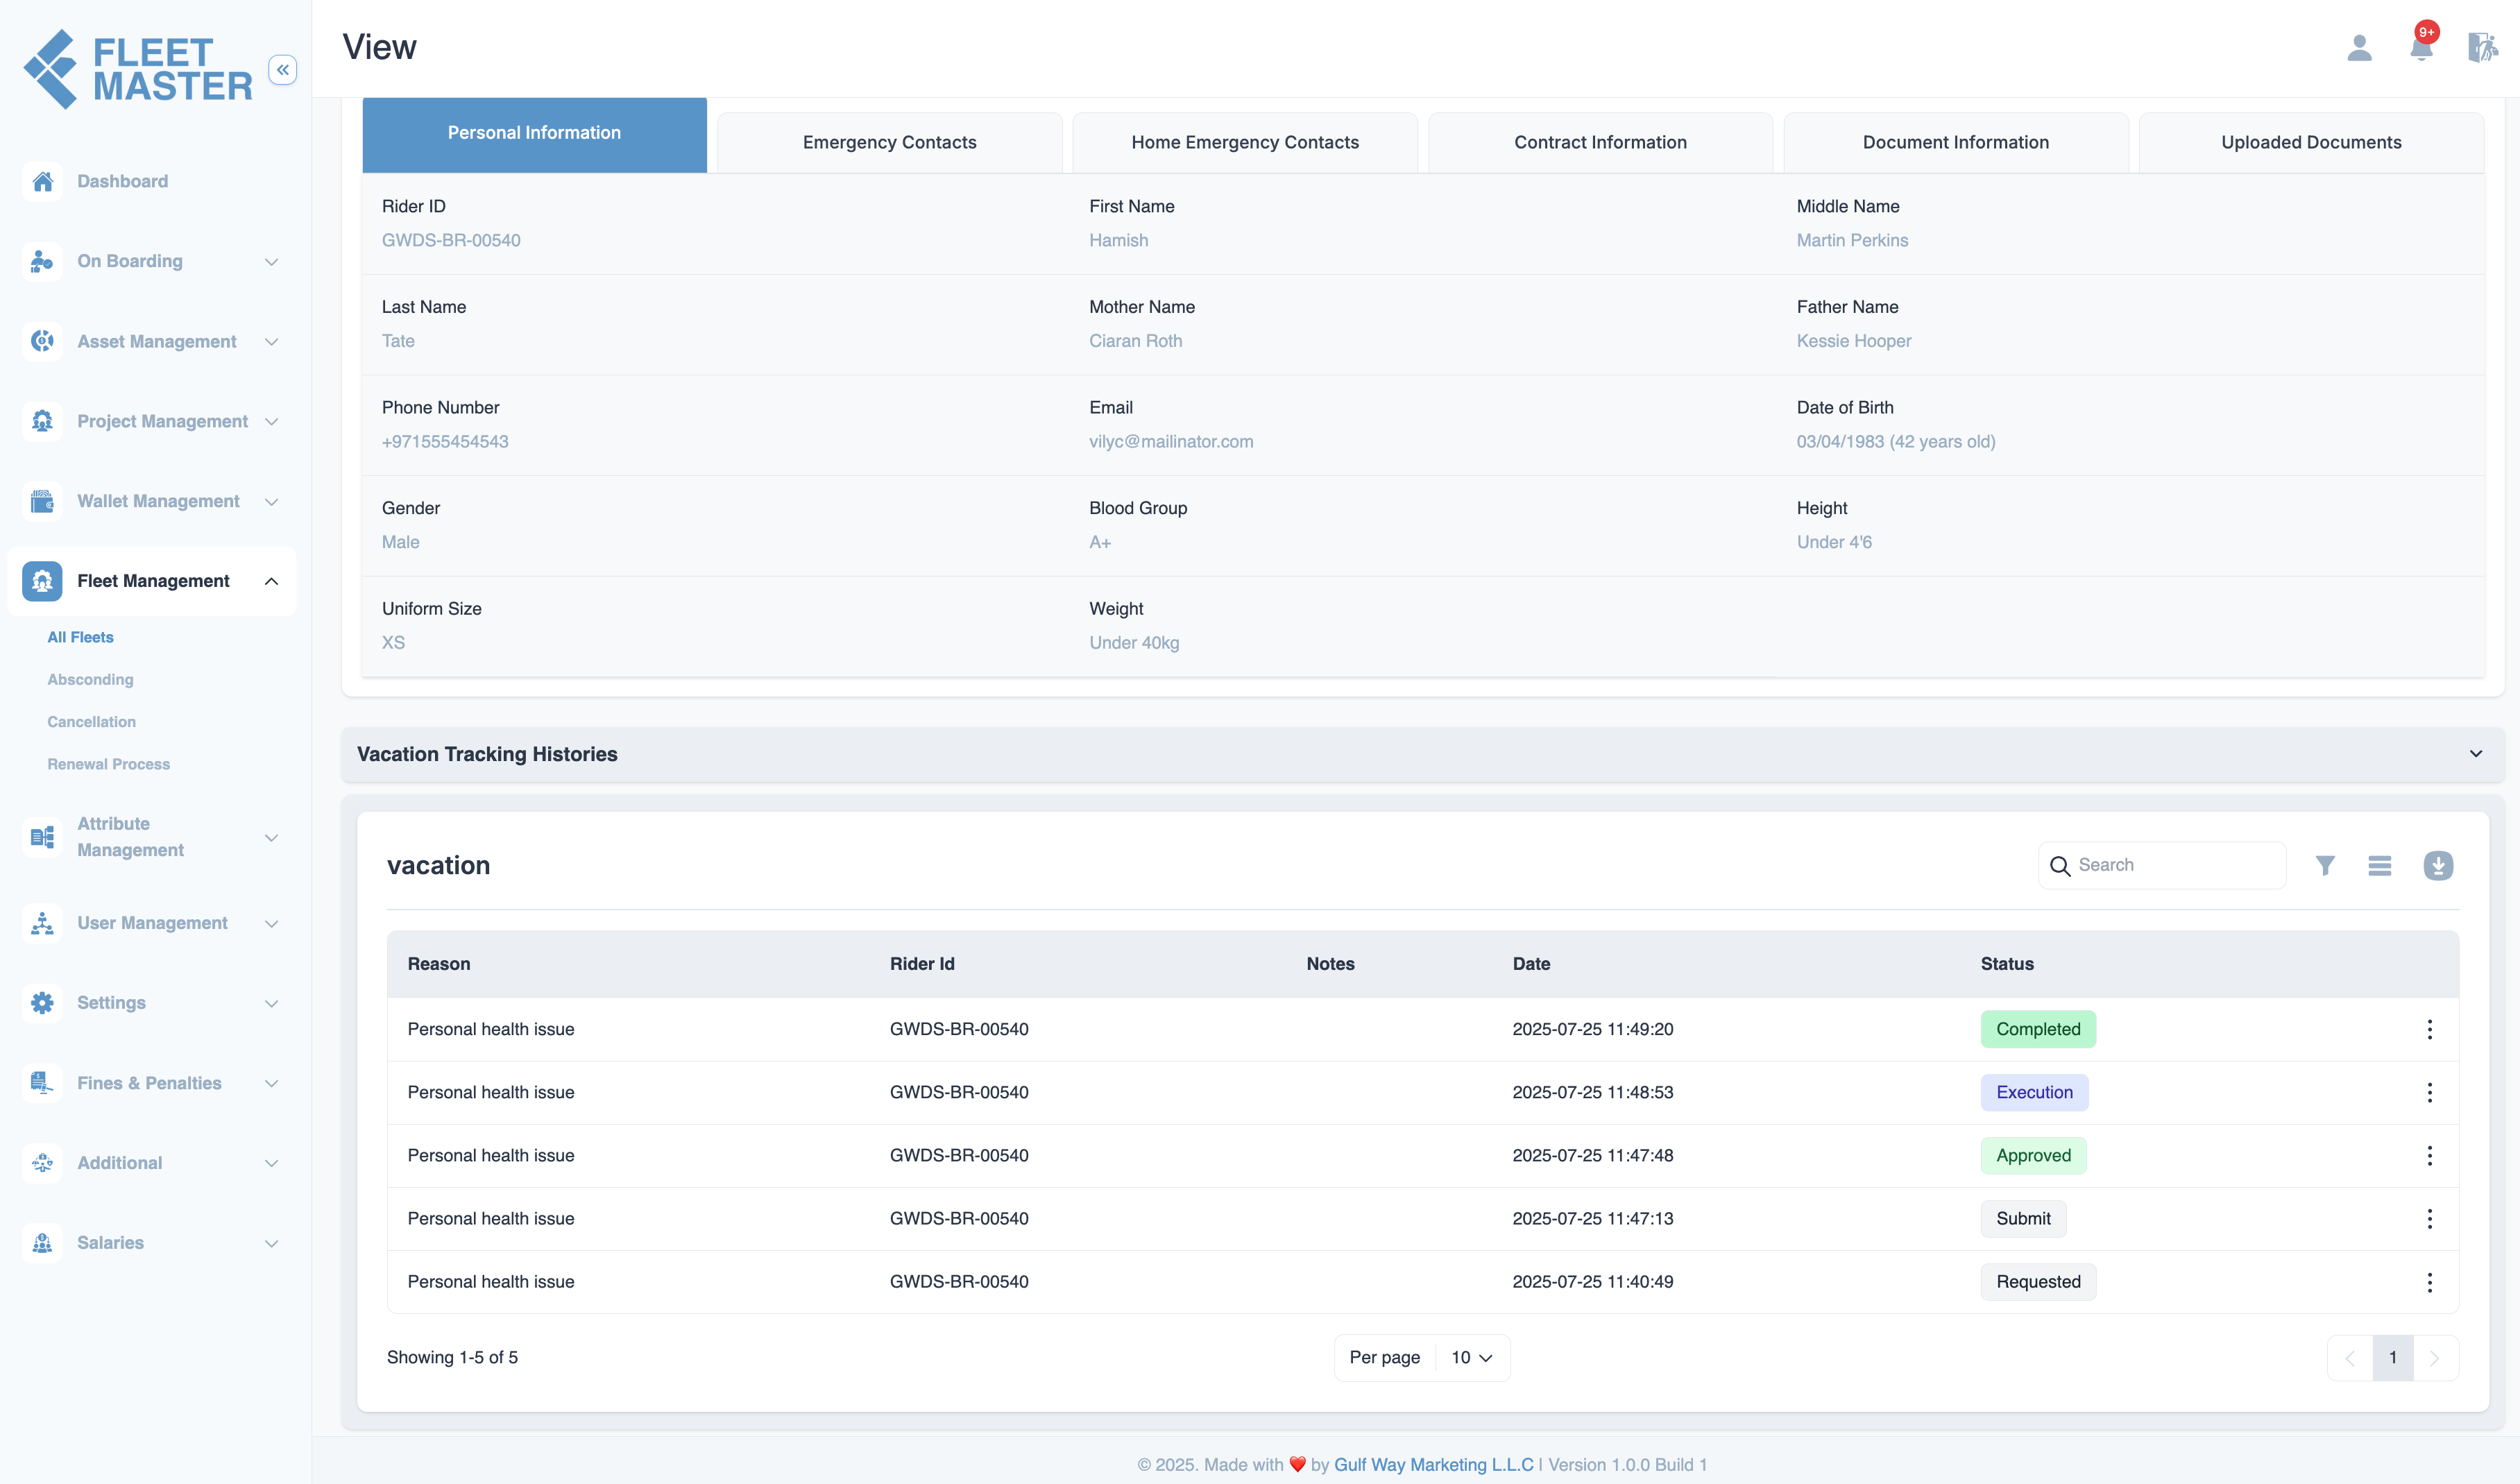This screenshot has width=2520, height=1484.
Task: Sort by the Reason column header
Action: coord(438,964)
